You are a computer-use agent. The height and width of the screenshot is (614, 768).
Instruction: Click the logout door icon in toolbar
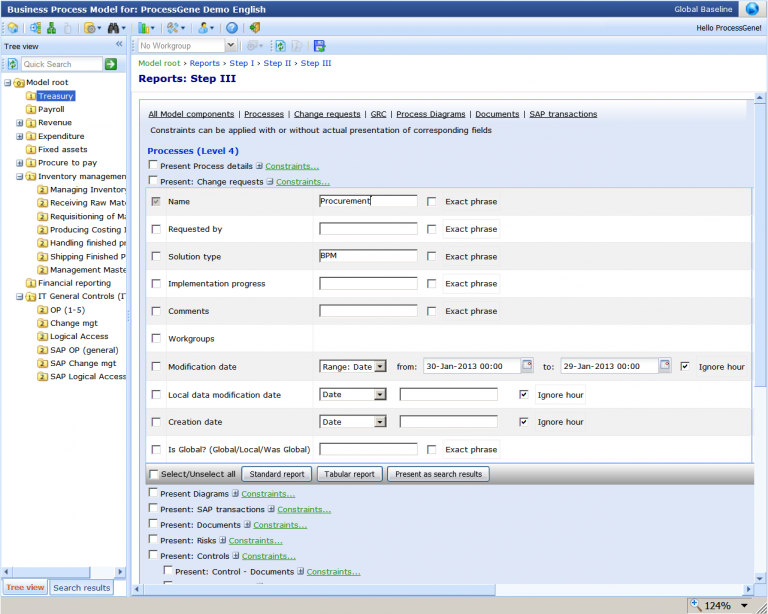[255, 28]
